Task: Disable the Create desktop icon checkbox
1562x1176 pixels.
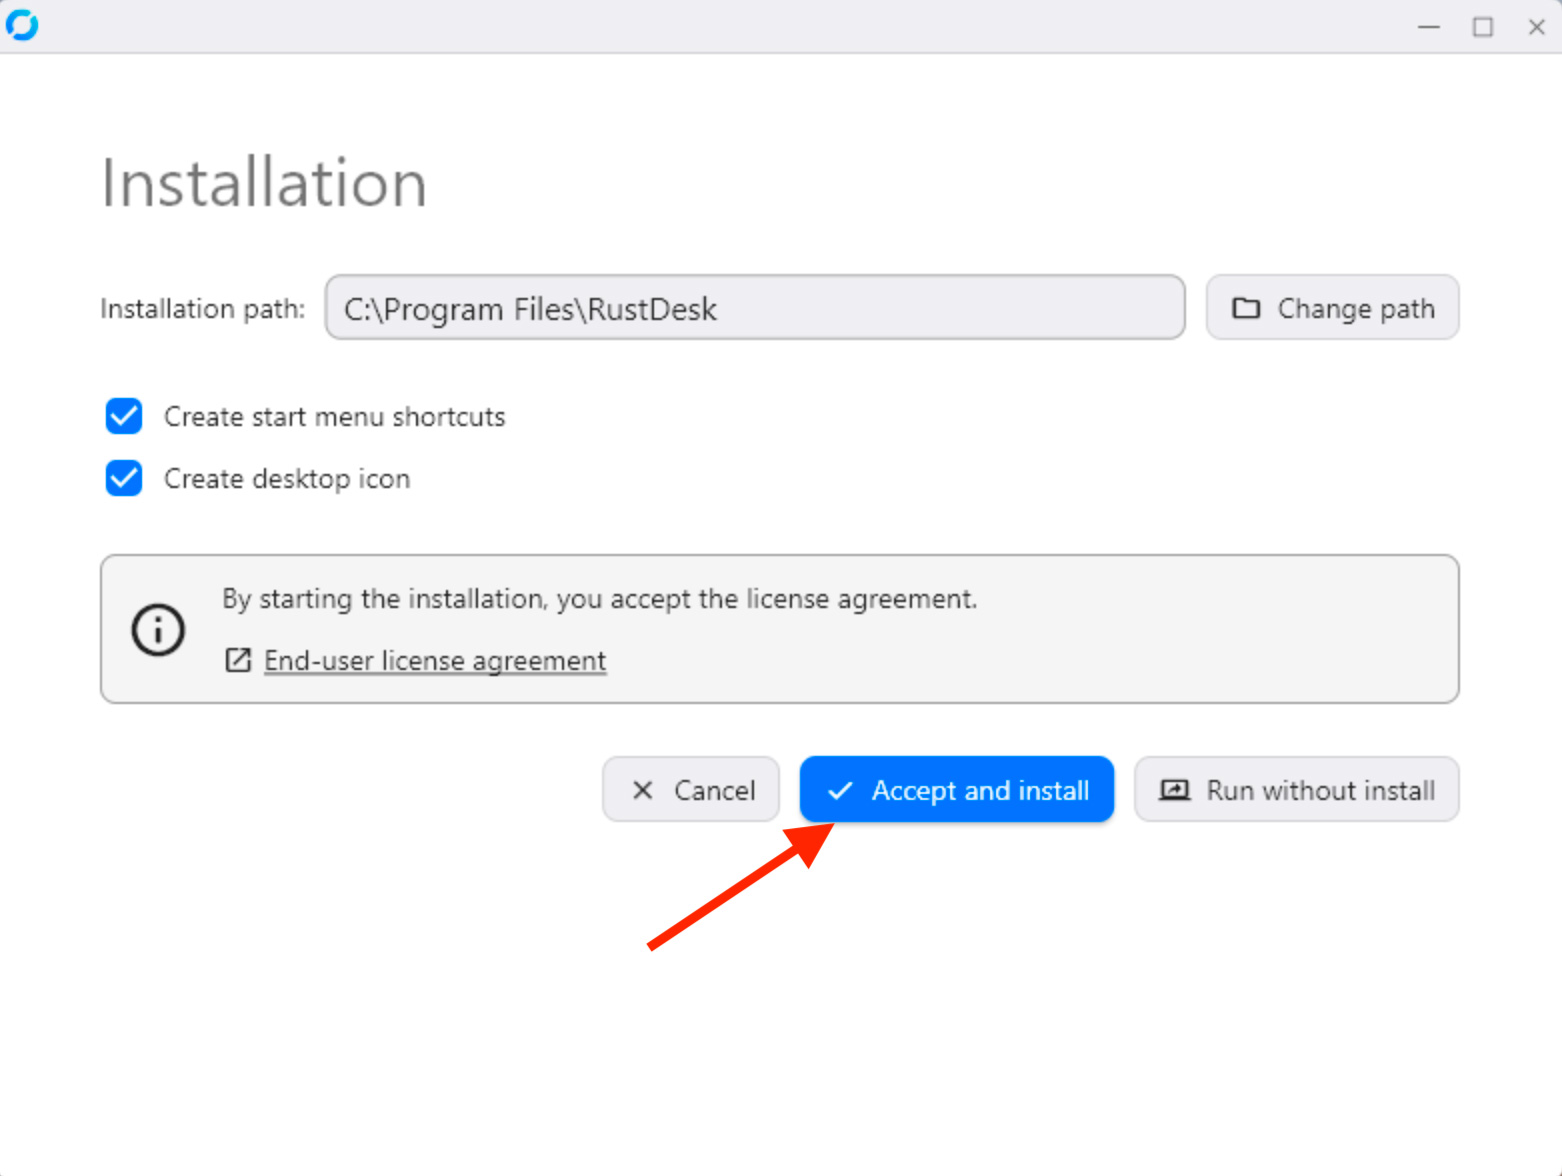Action: click(124, 478)
